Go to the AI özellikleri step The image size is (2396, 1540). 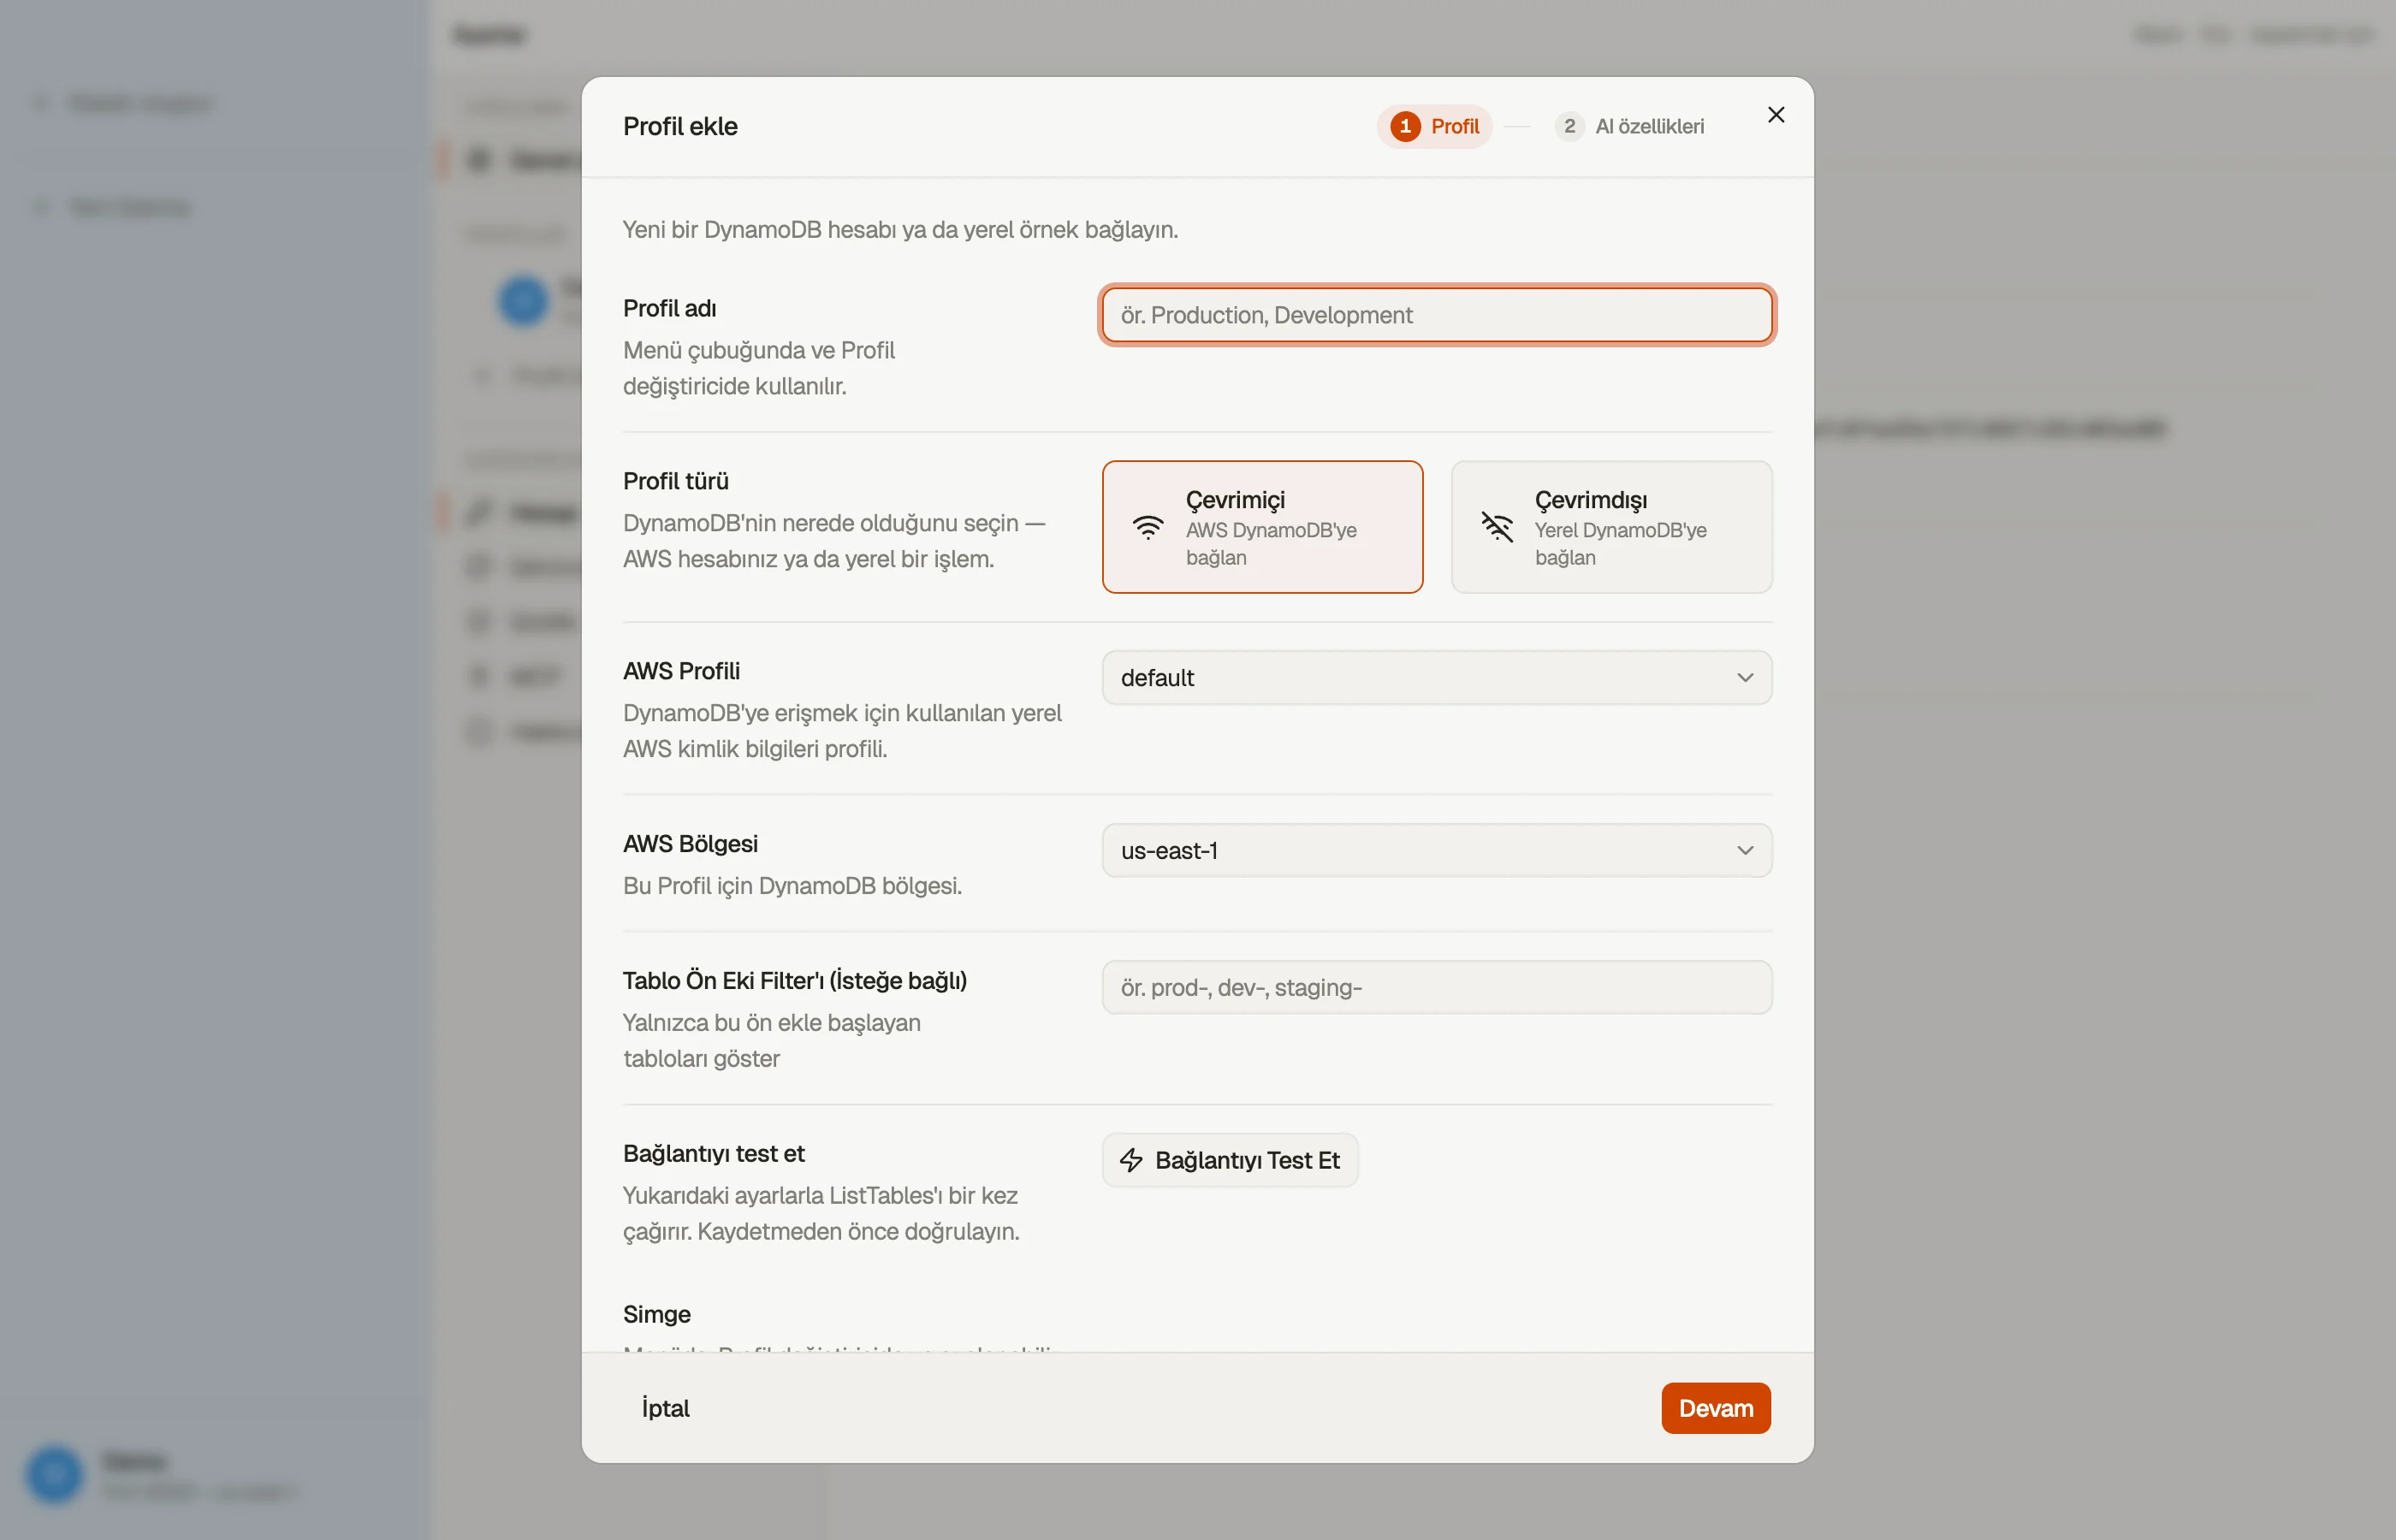point(1630,126)
